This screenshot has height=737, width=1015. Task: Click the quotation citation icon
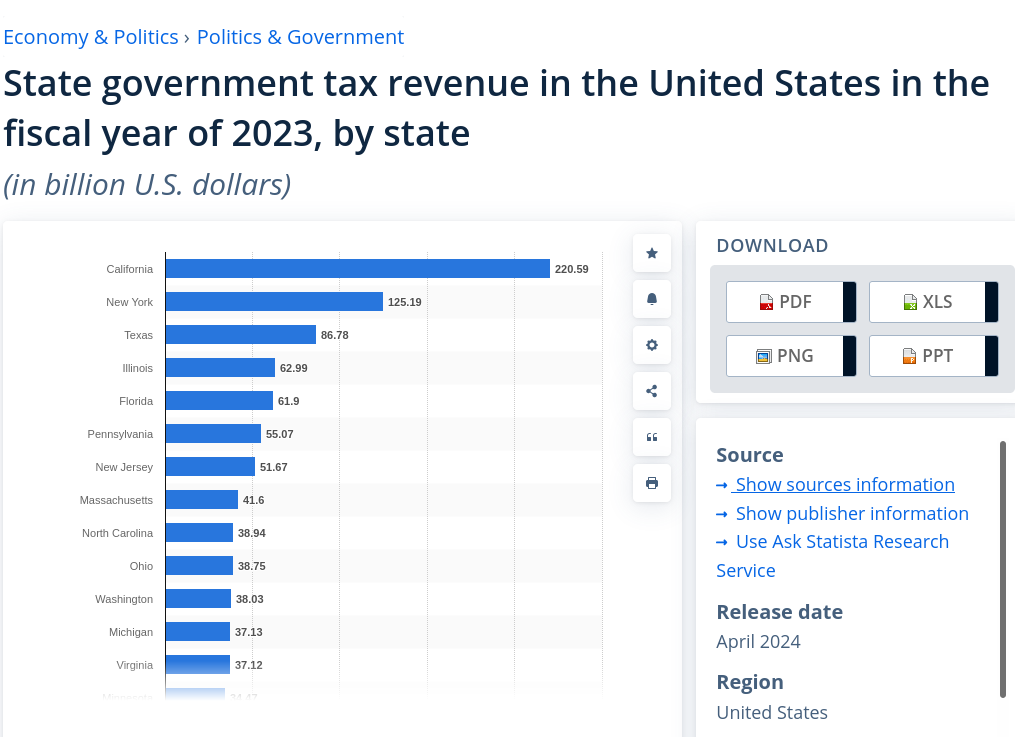[652, 437]
